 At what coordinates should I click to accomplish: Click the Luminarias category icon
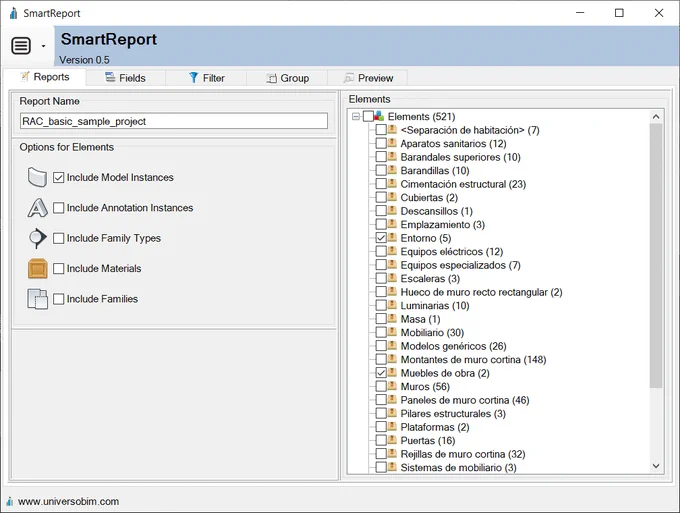click(392, 304)
